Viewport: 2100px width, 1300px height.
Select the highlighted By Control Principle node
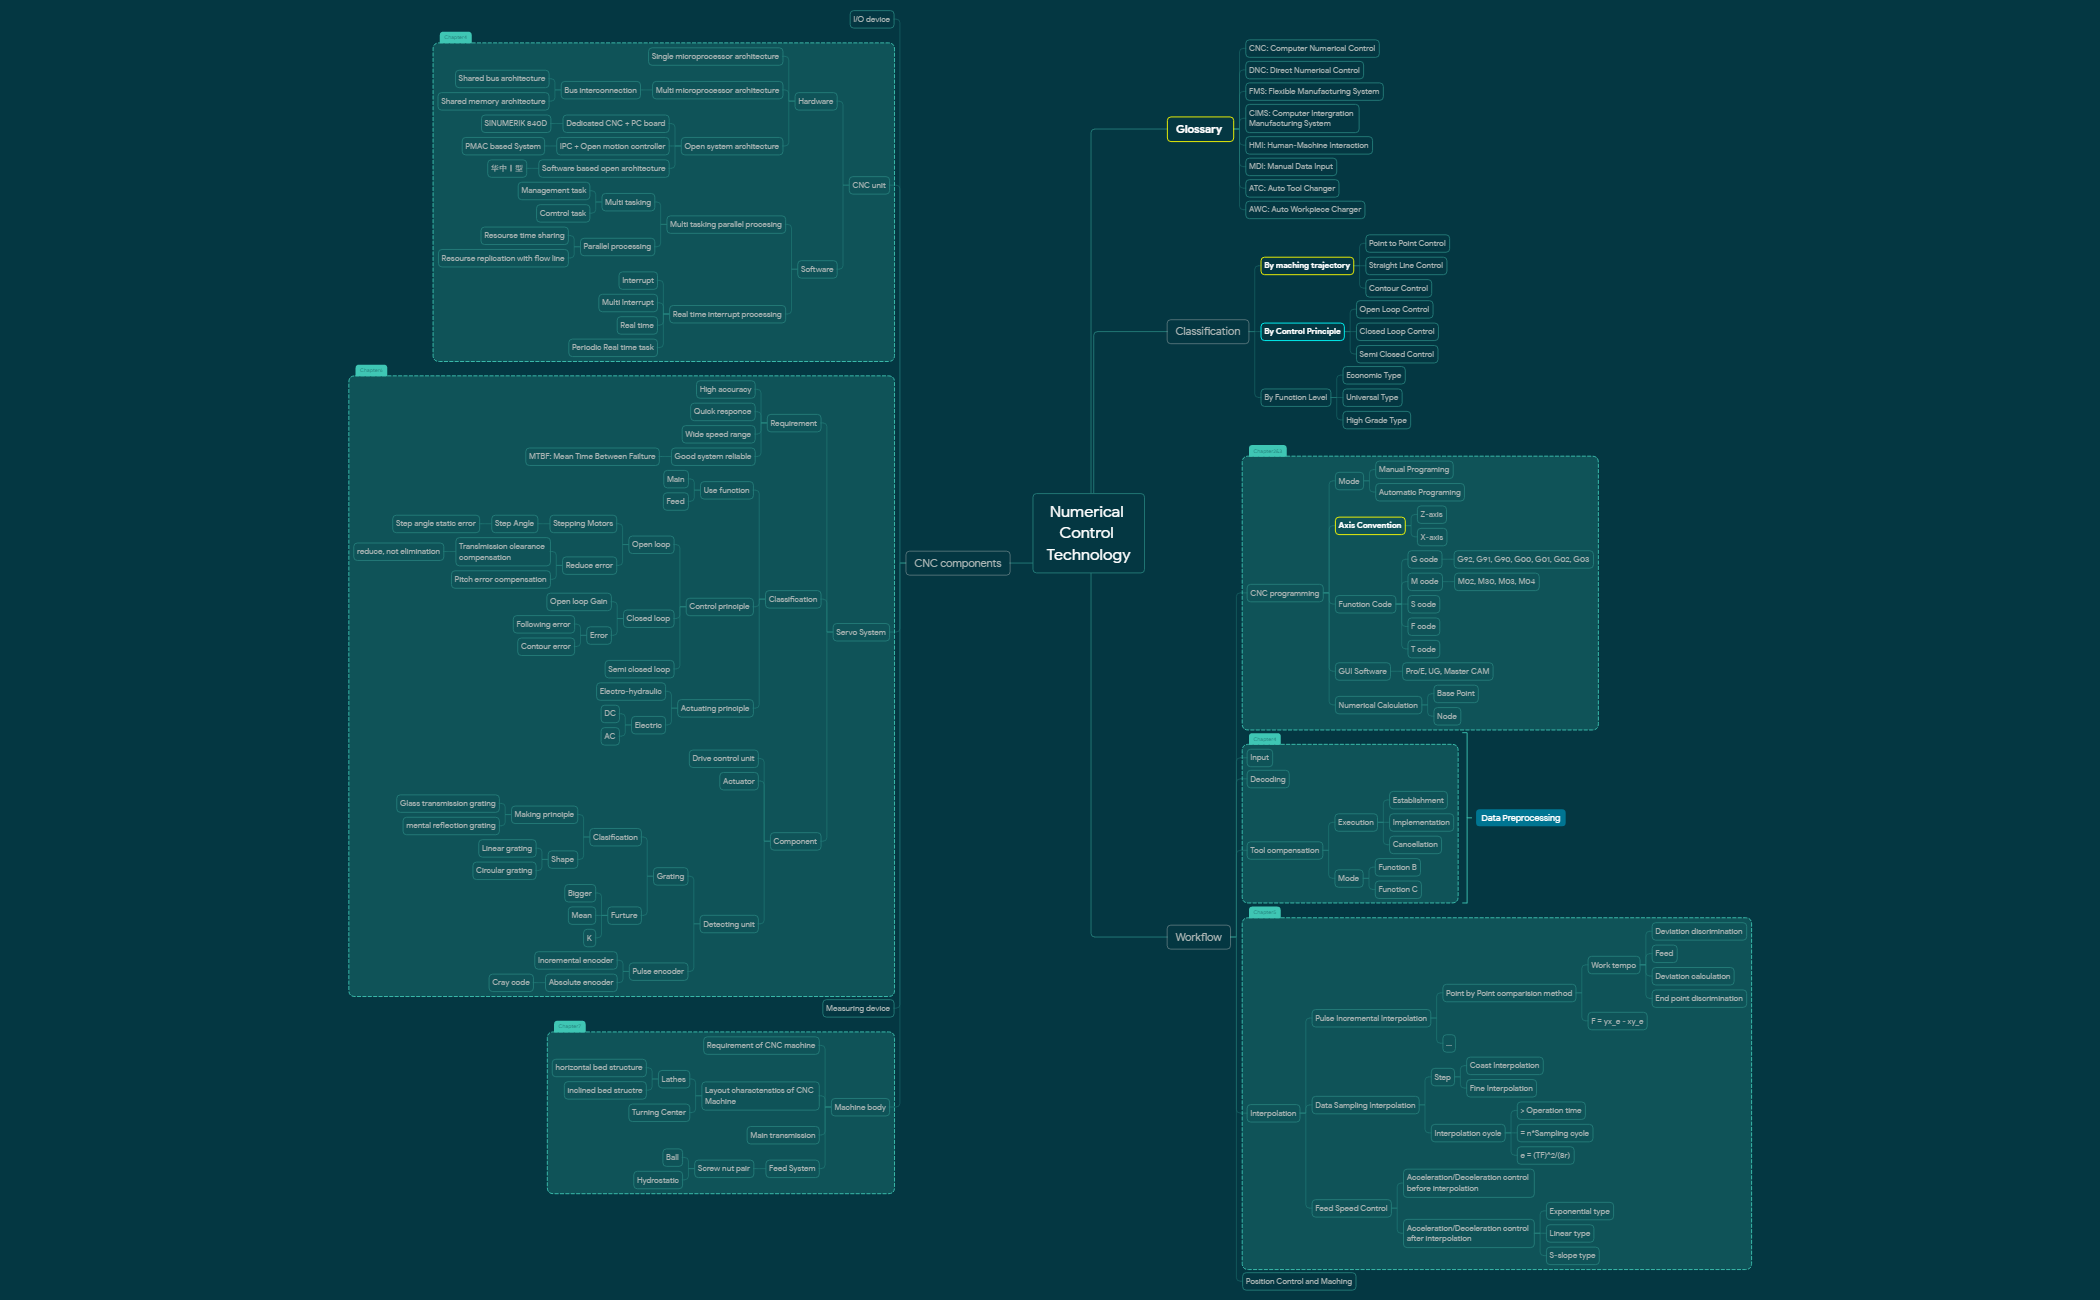coord(1302,331)
